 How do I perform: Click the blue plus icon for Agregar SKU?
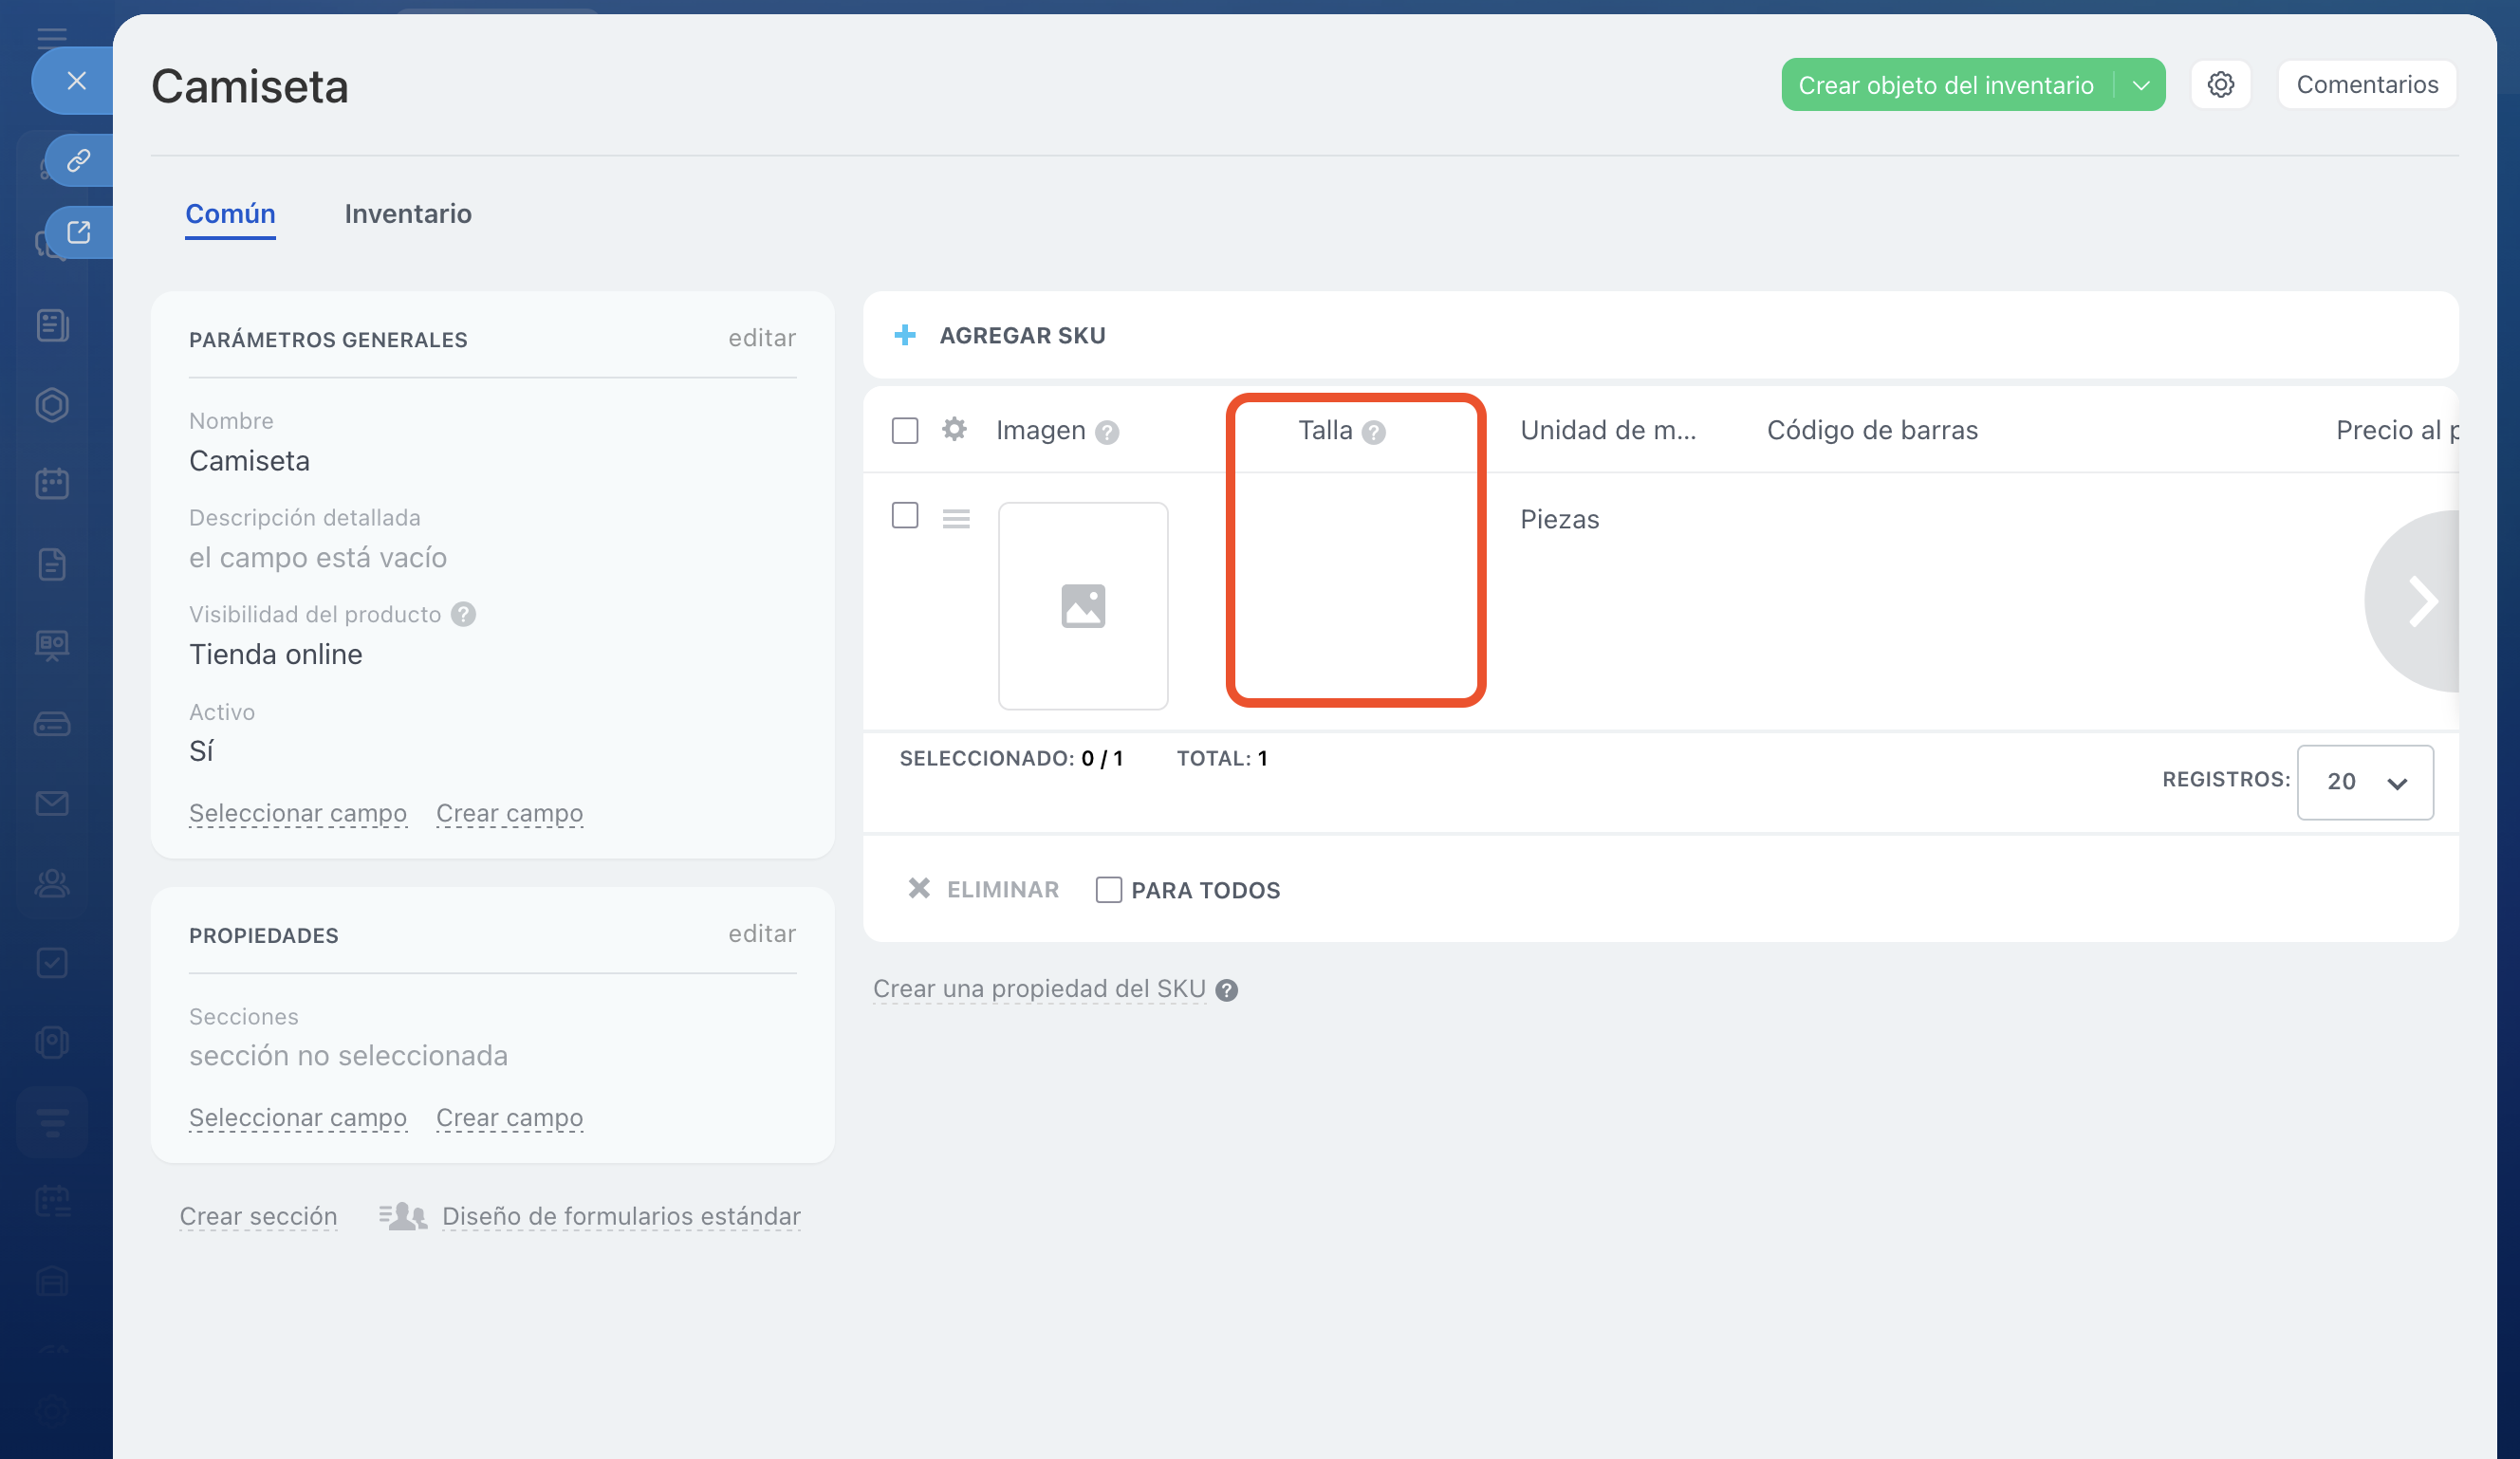tap(905, 335)
